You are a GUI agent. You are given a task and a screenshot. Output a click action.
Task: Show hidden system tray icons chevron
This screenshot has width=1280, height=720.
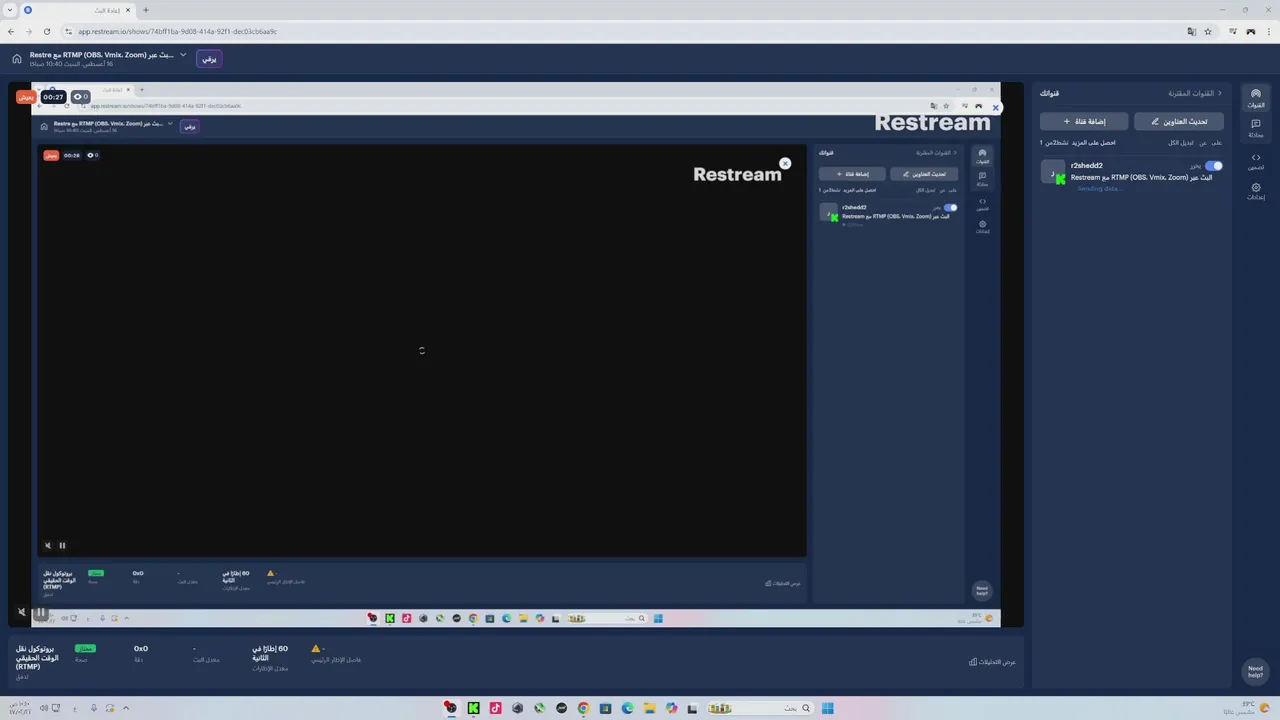point(126,708)
